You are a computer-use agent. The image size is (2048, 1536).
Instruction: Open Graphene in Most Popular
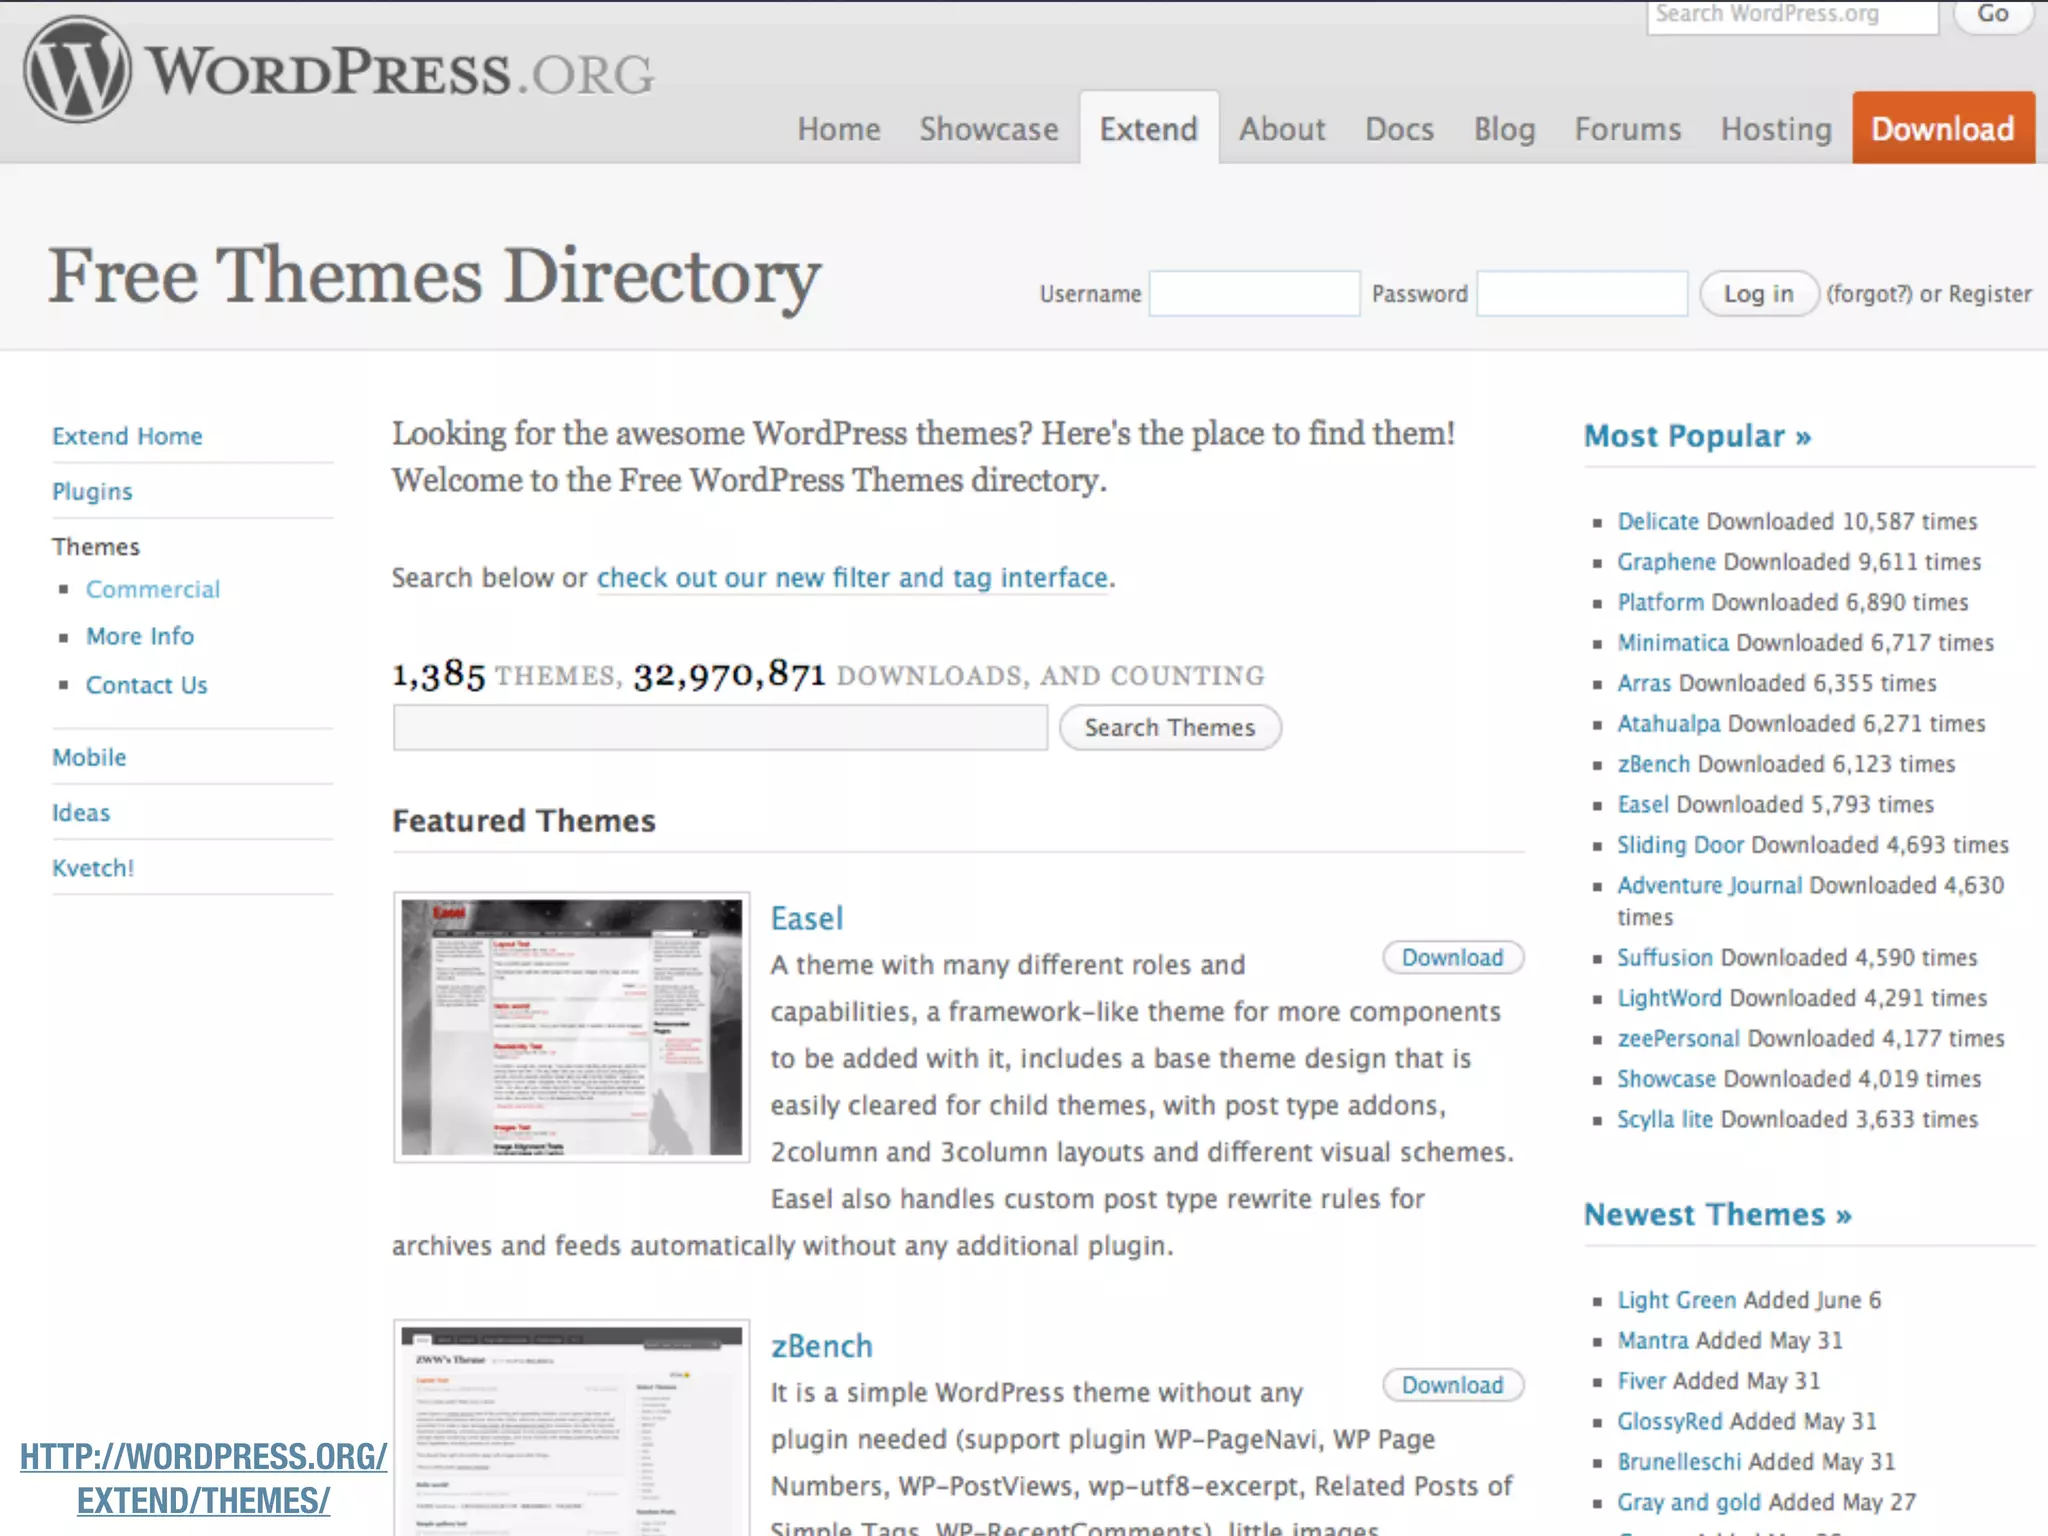pyautogui.click(x=1667, y=562)
